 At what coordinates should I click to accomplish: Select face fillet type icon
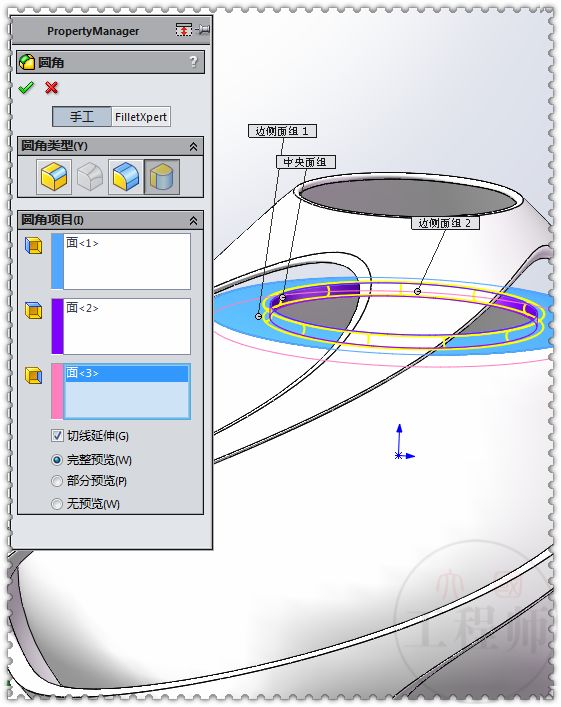click(x=126, y=177)
